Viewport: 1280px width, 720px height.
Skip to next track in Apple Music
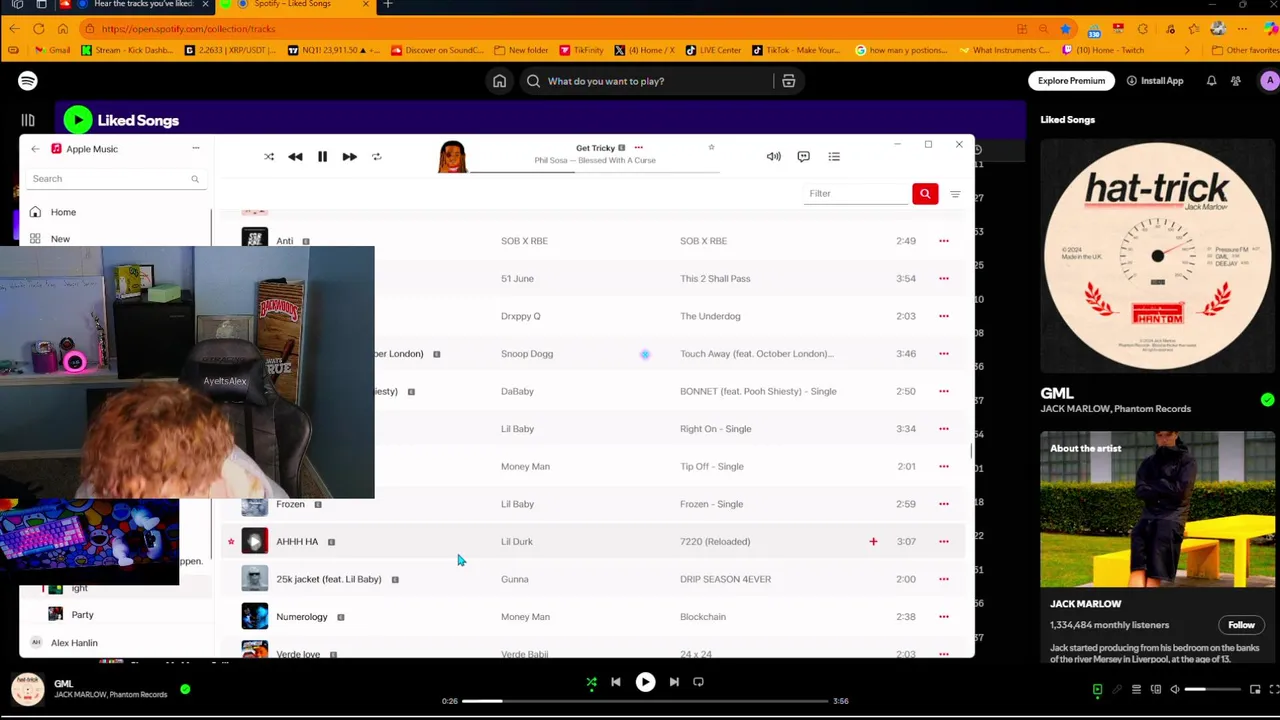349,156
